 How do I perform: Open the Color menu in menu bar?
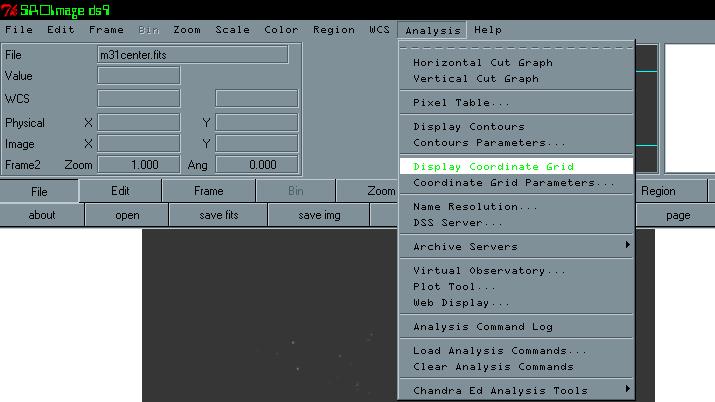coord(281,30)
